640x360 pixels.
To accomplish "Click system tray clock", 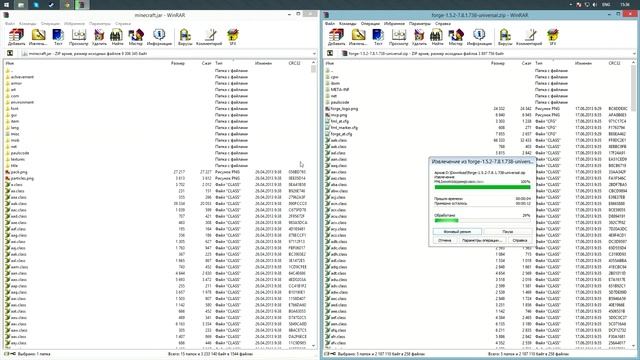I will (x=624, y=5).
